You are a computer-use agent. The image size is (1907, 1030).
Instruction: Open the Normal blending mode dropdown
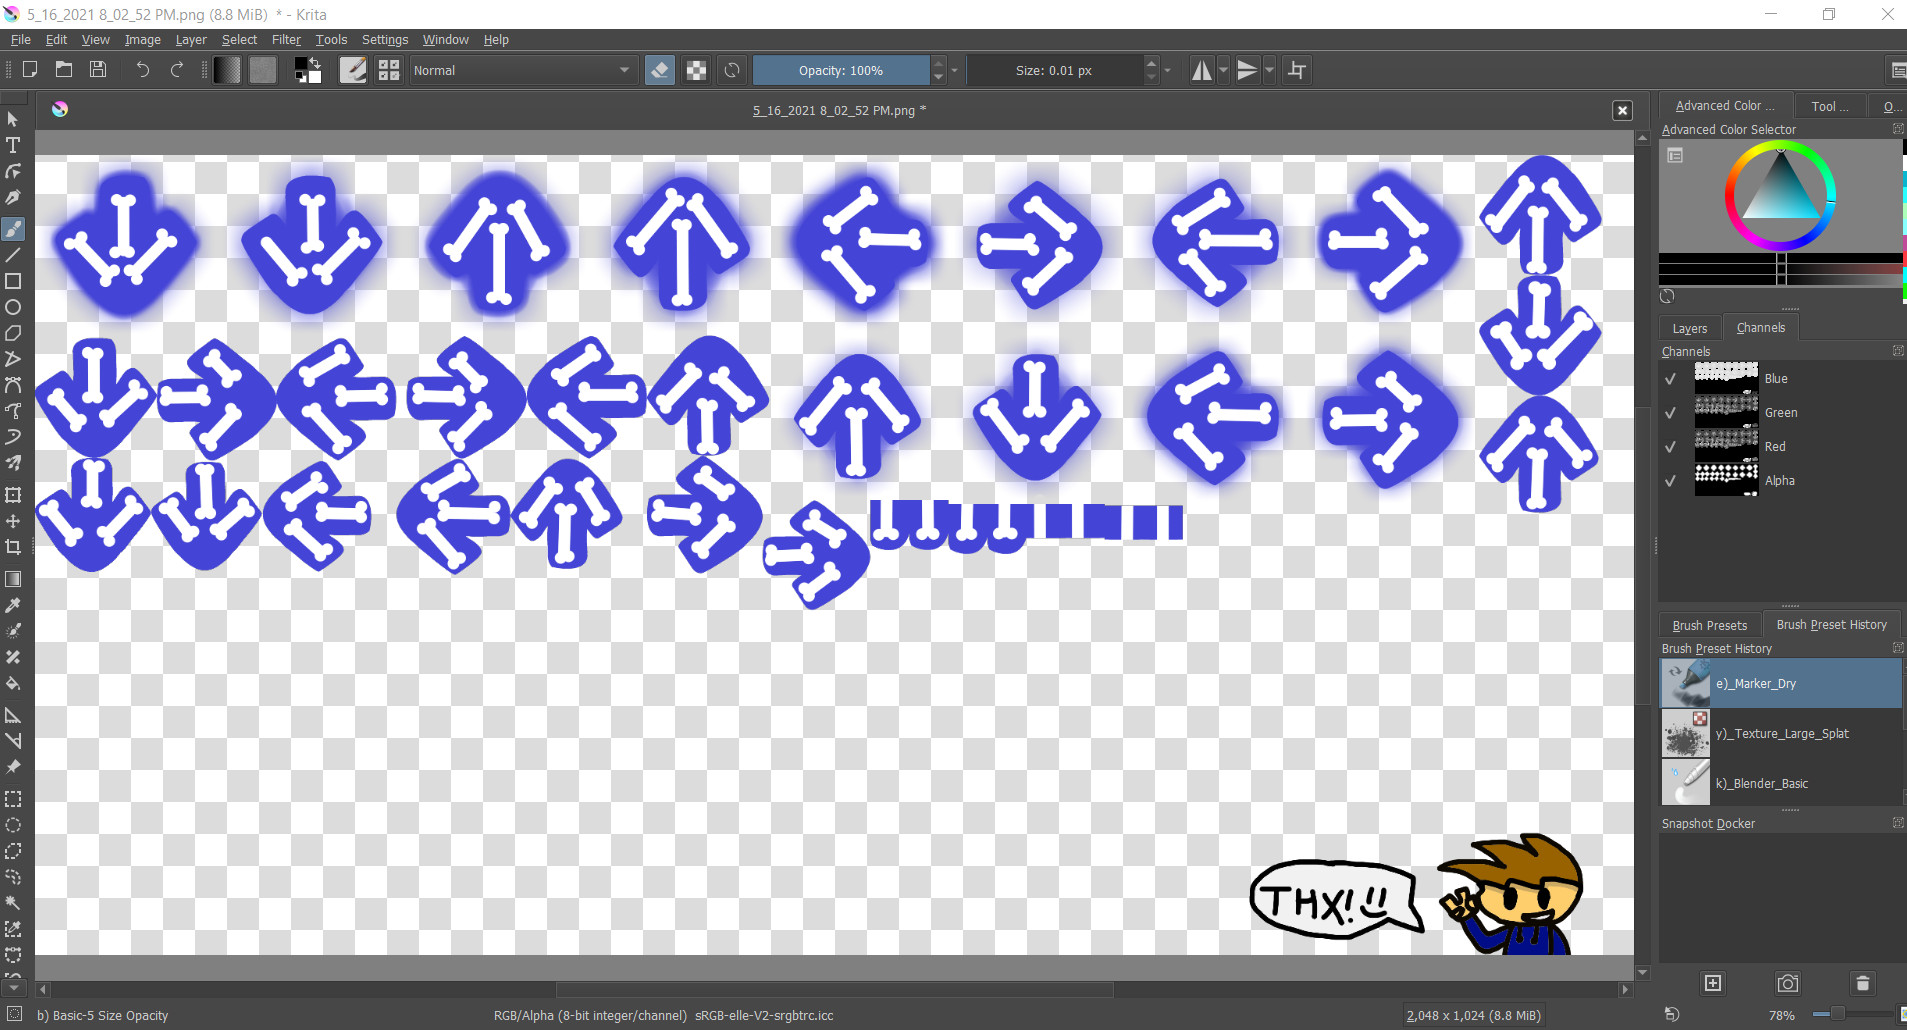click(x=521, y=70)
